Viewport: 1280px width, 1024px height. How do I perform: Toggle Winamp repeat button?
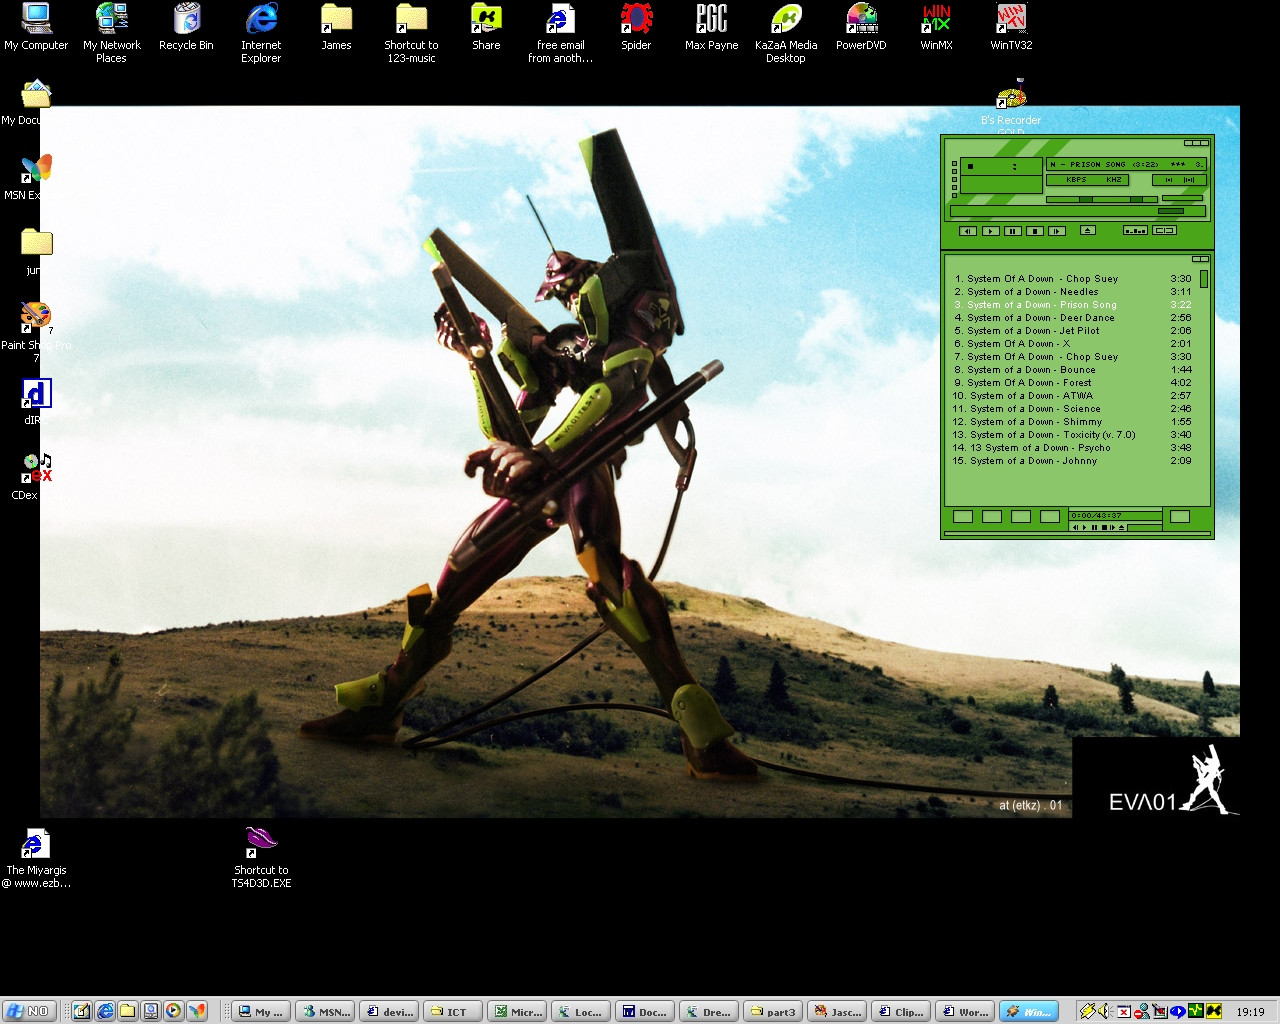(1164, 231)
